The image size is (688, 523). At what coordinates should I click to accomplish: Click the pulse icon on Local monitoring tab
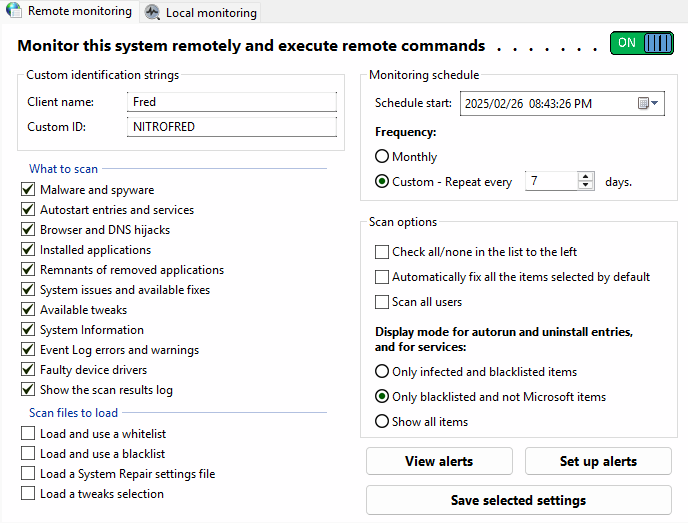point(152,12)
